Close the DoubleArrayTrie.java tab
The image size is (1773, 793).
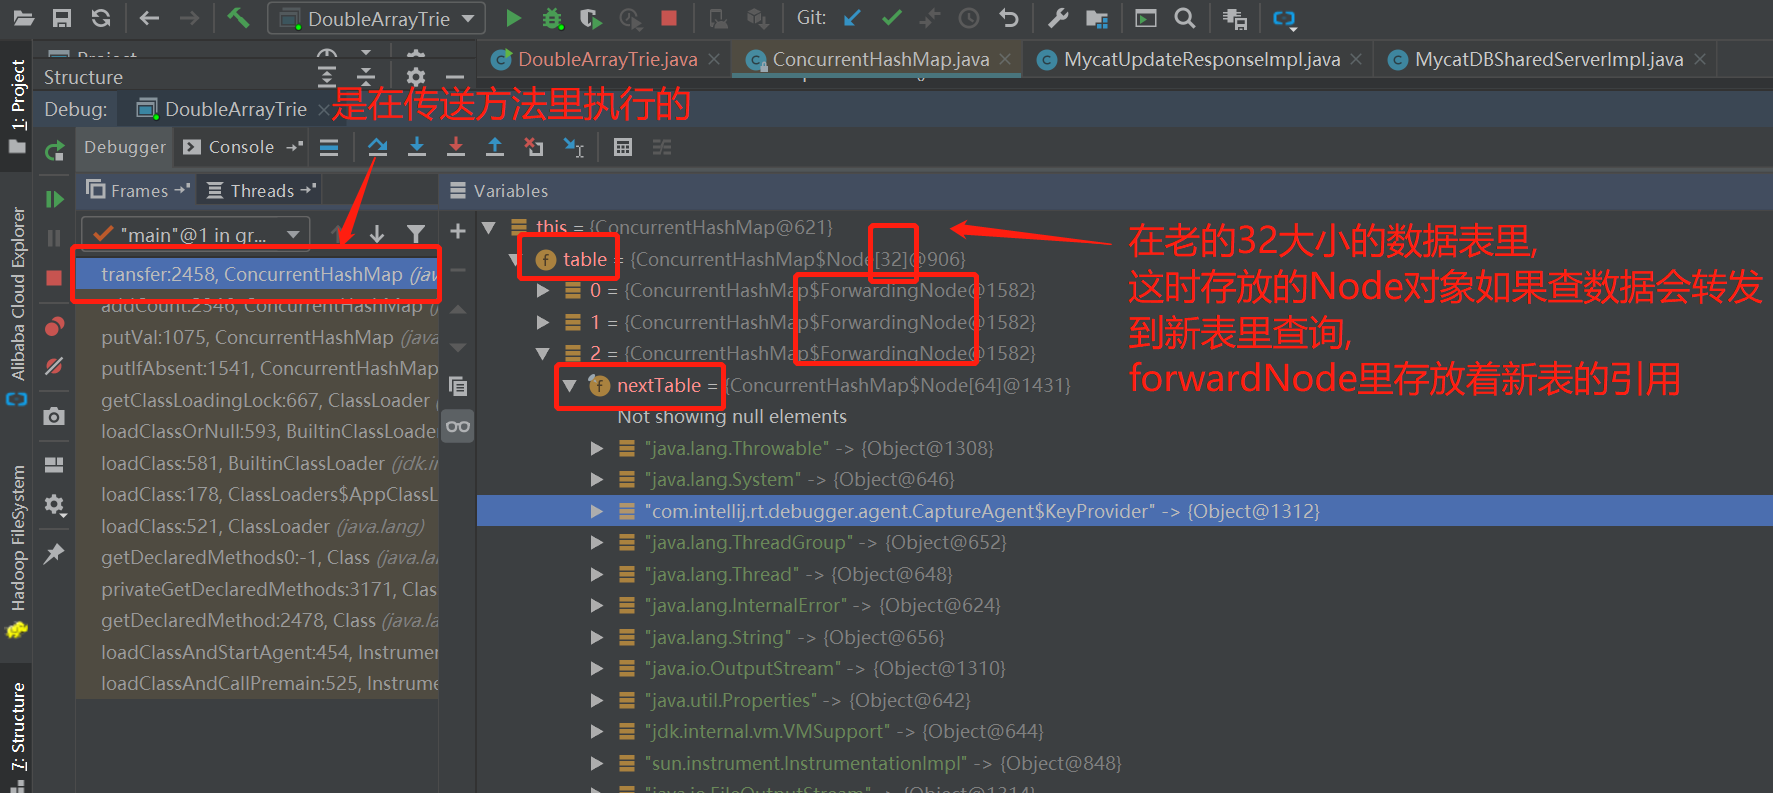pyautogui.click(x=714, y=60)
